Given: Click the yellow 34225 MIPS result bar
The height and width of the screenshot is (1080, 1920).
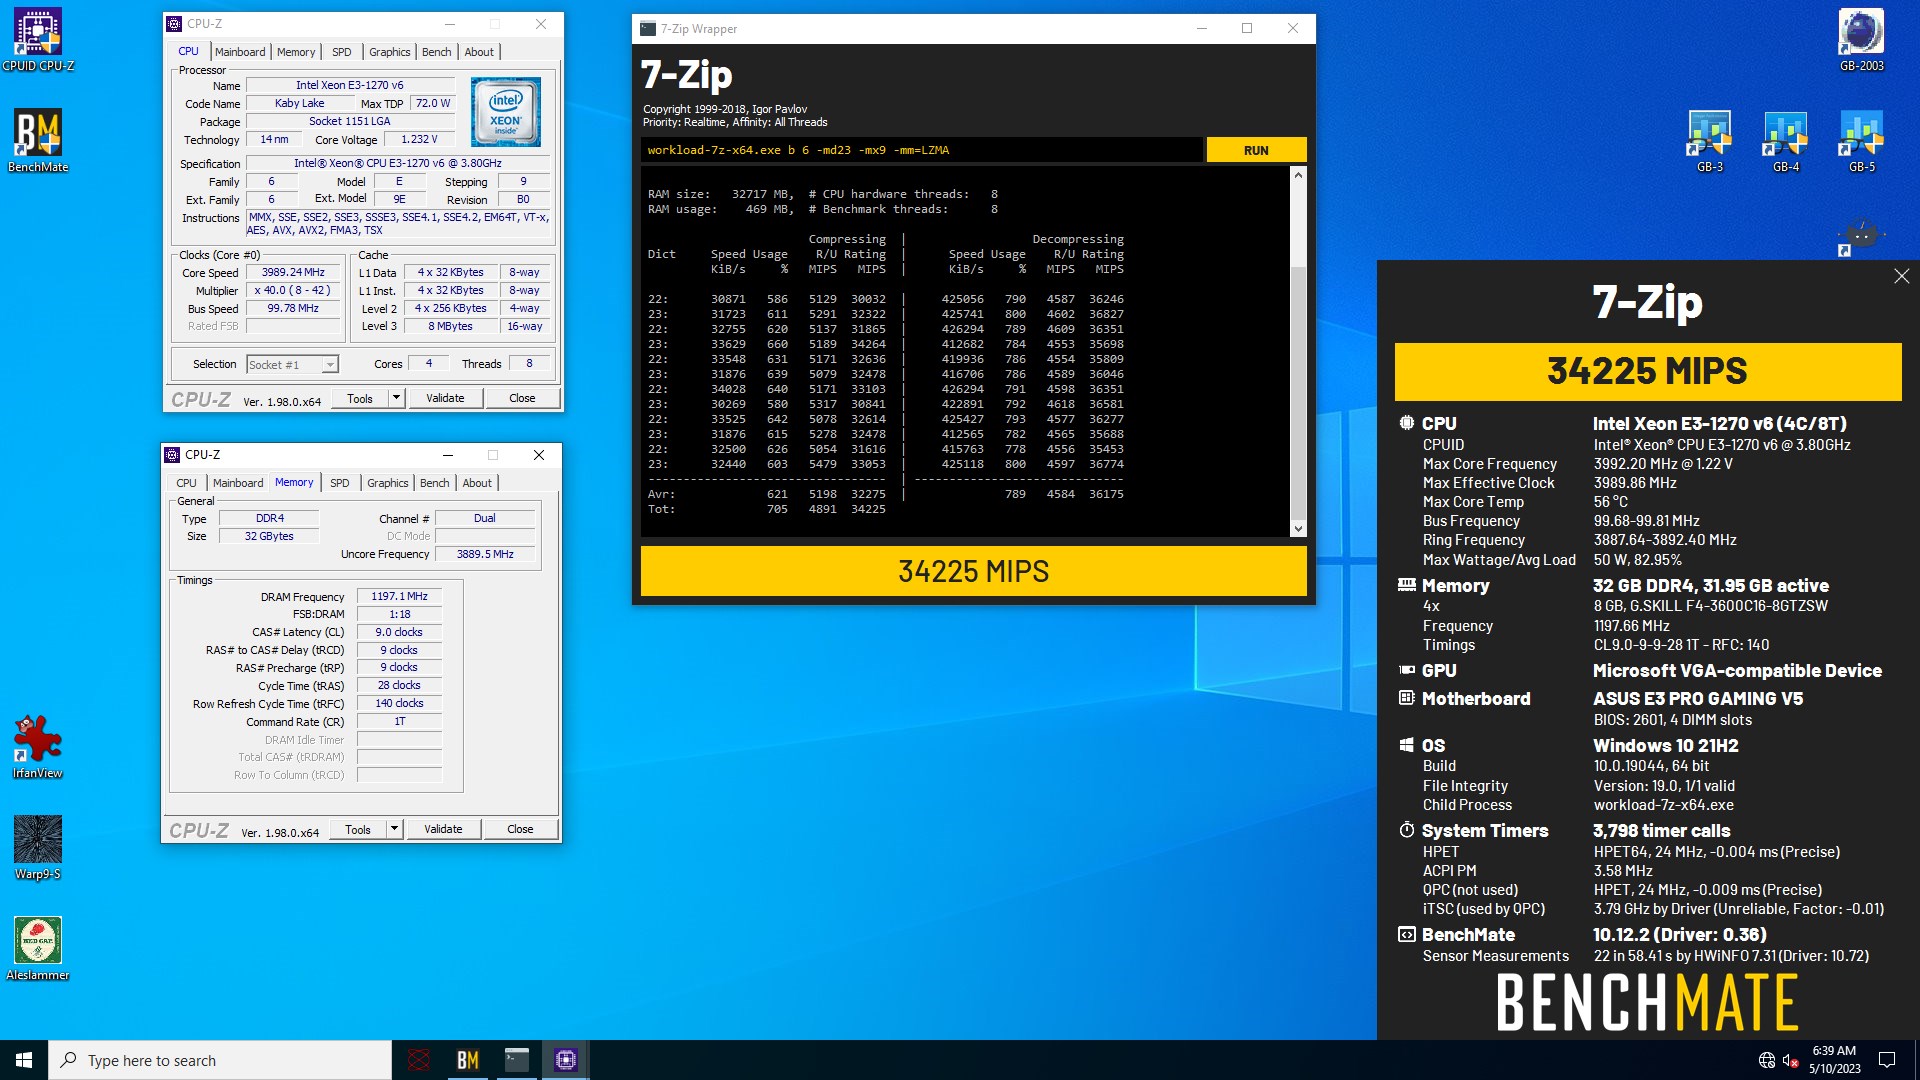Looking at the screenshot, I should tap(973, 571).
